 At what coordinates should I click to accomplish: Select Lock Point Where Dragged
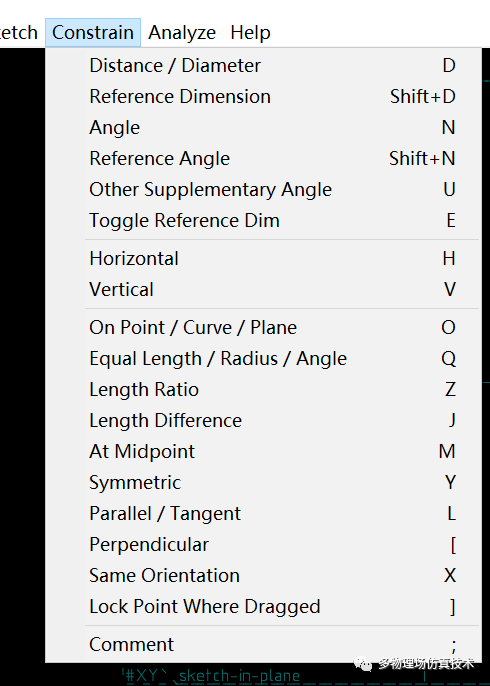[x=262, y=607]
